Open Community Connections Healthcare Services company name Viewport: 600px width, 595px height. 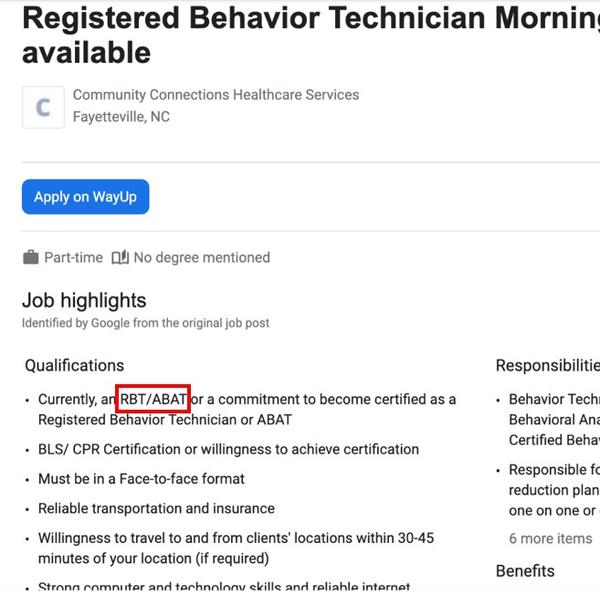(215, 95)
